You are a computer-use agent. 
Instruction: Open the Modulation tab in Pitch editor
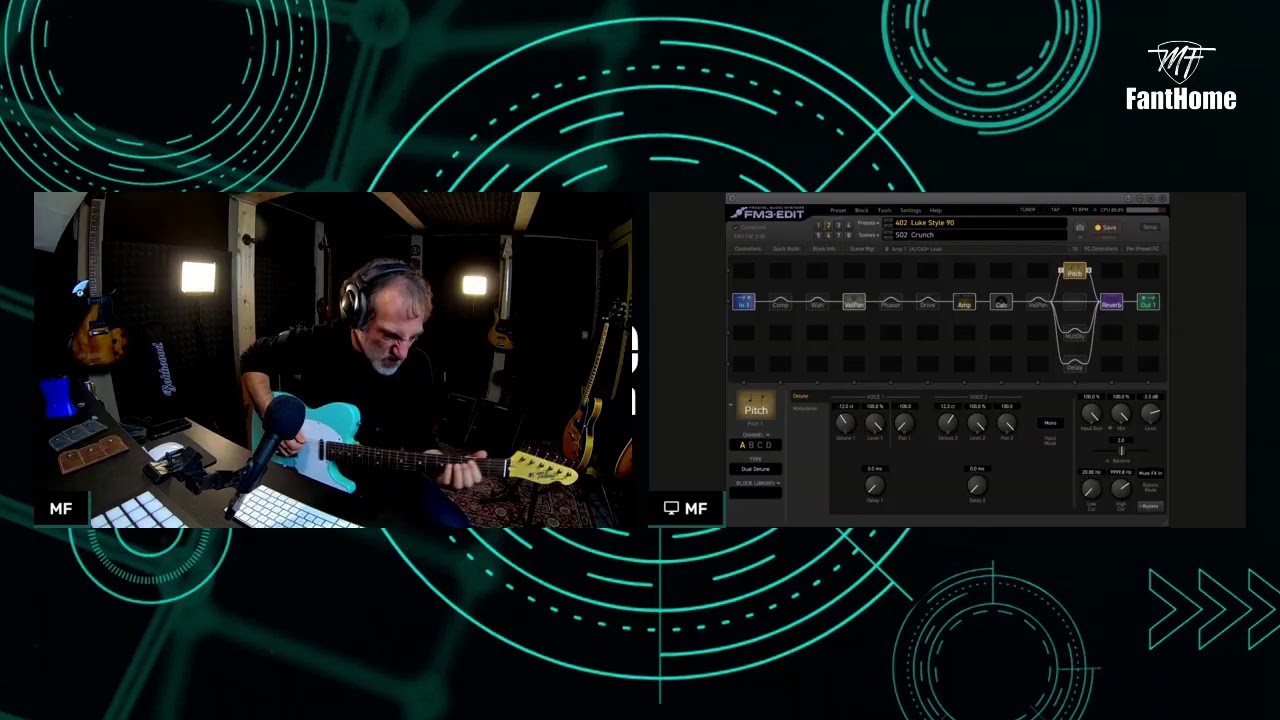click(805, 409)
